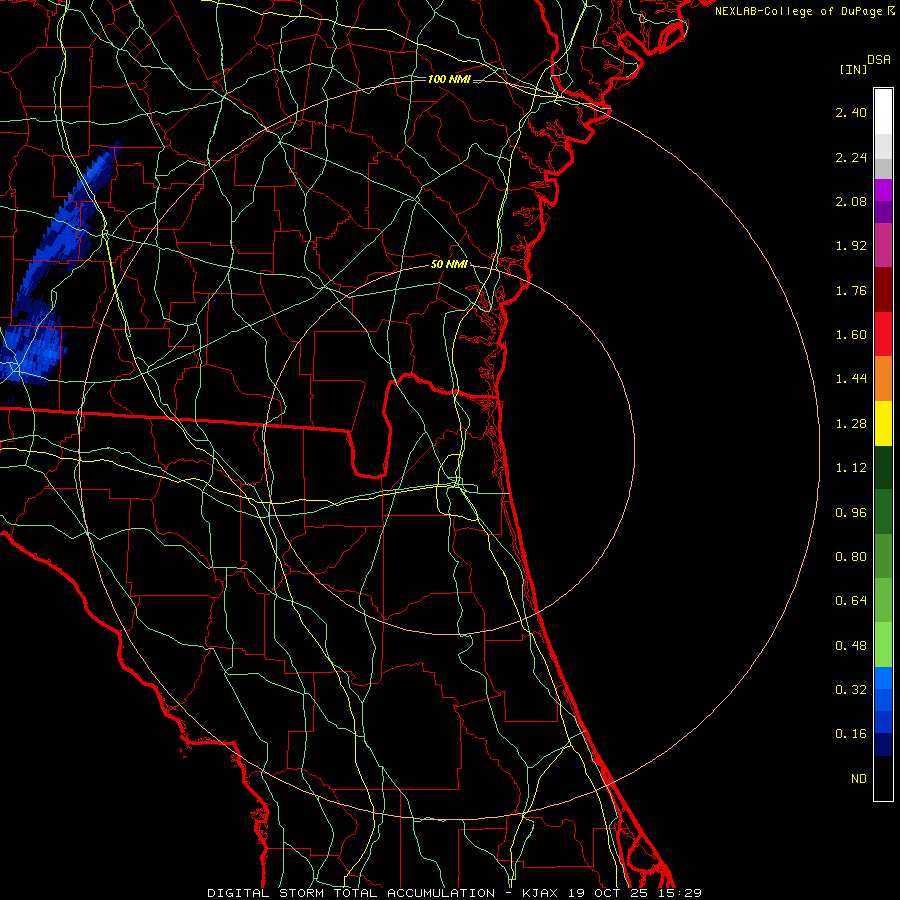Click the white top color band in the legend

coord(883,112)
